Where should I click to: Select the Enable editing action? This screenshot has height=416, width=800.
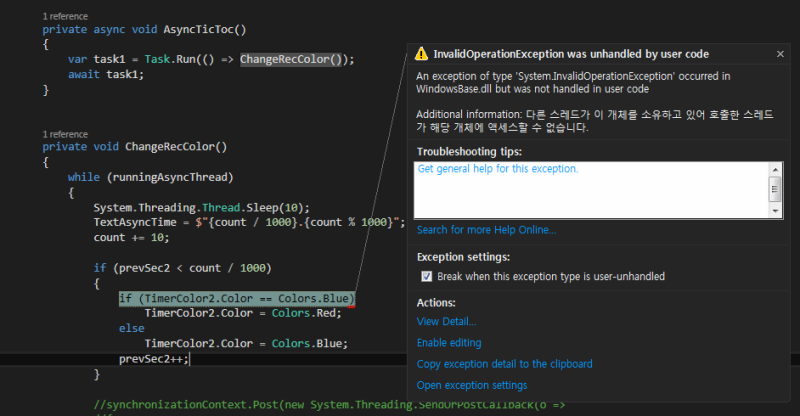(x=449, y=342)
